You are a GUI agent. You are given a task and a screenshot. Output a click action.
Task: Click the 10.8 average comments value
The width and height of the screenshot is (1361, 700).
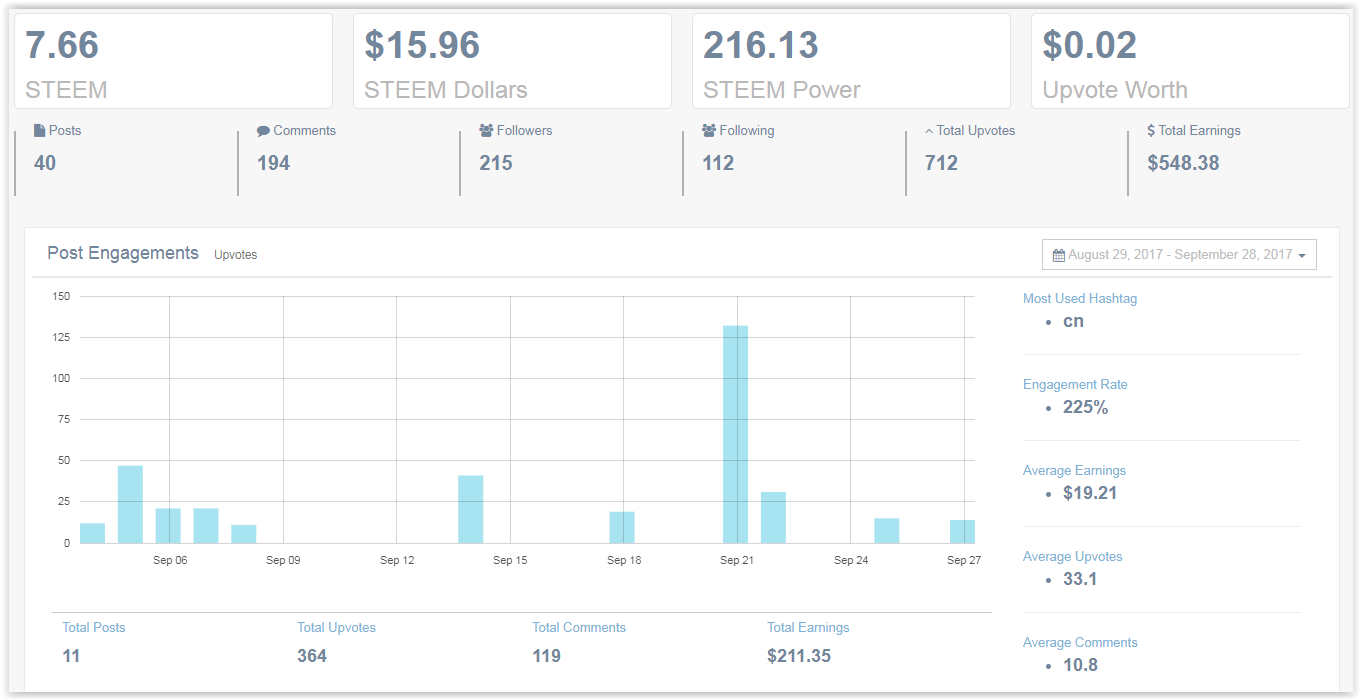click(1080, 665)
